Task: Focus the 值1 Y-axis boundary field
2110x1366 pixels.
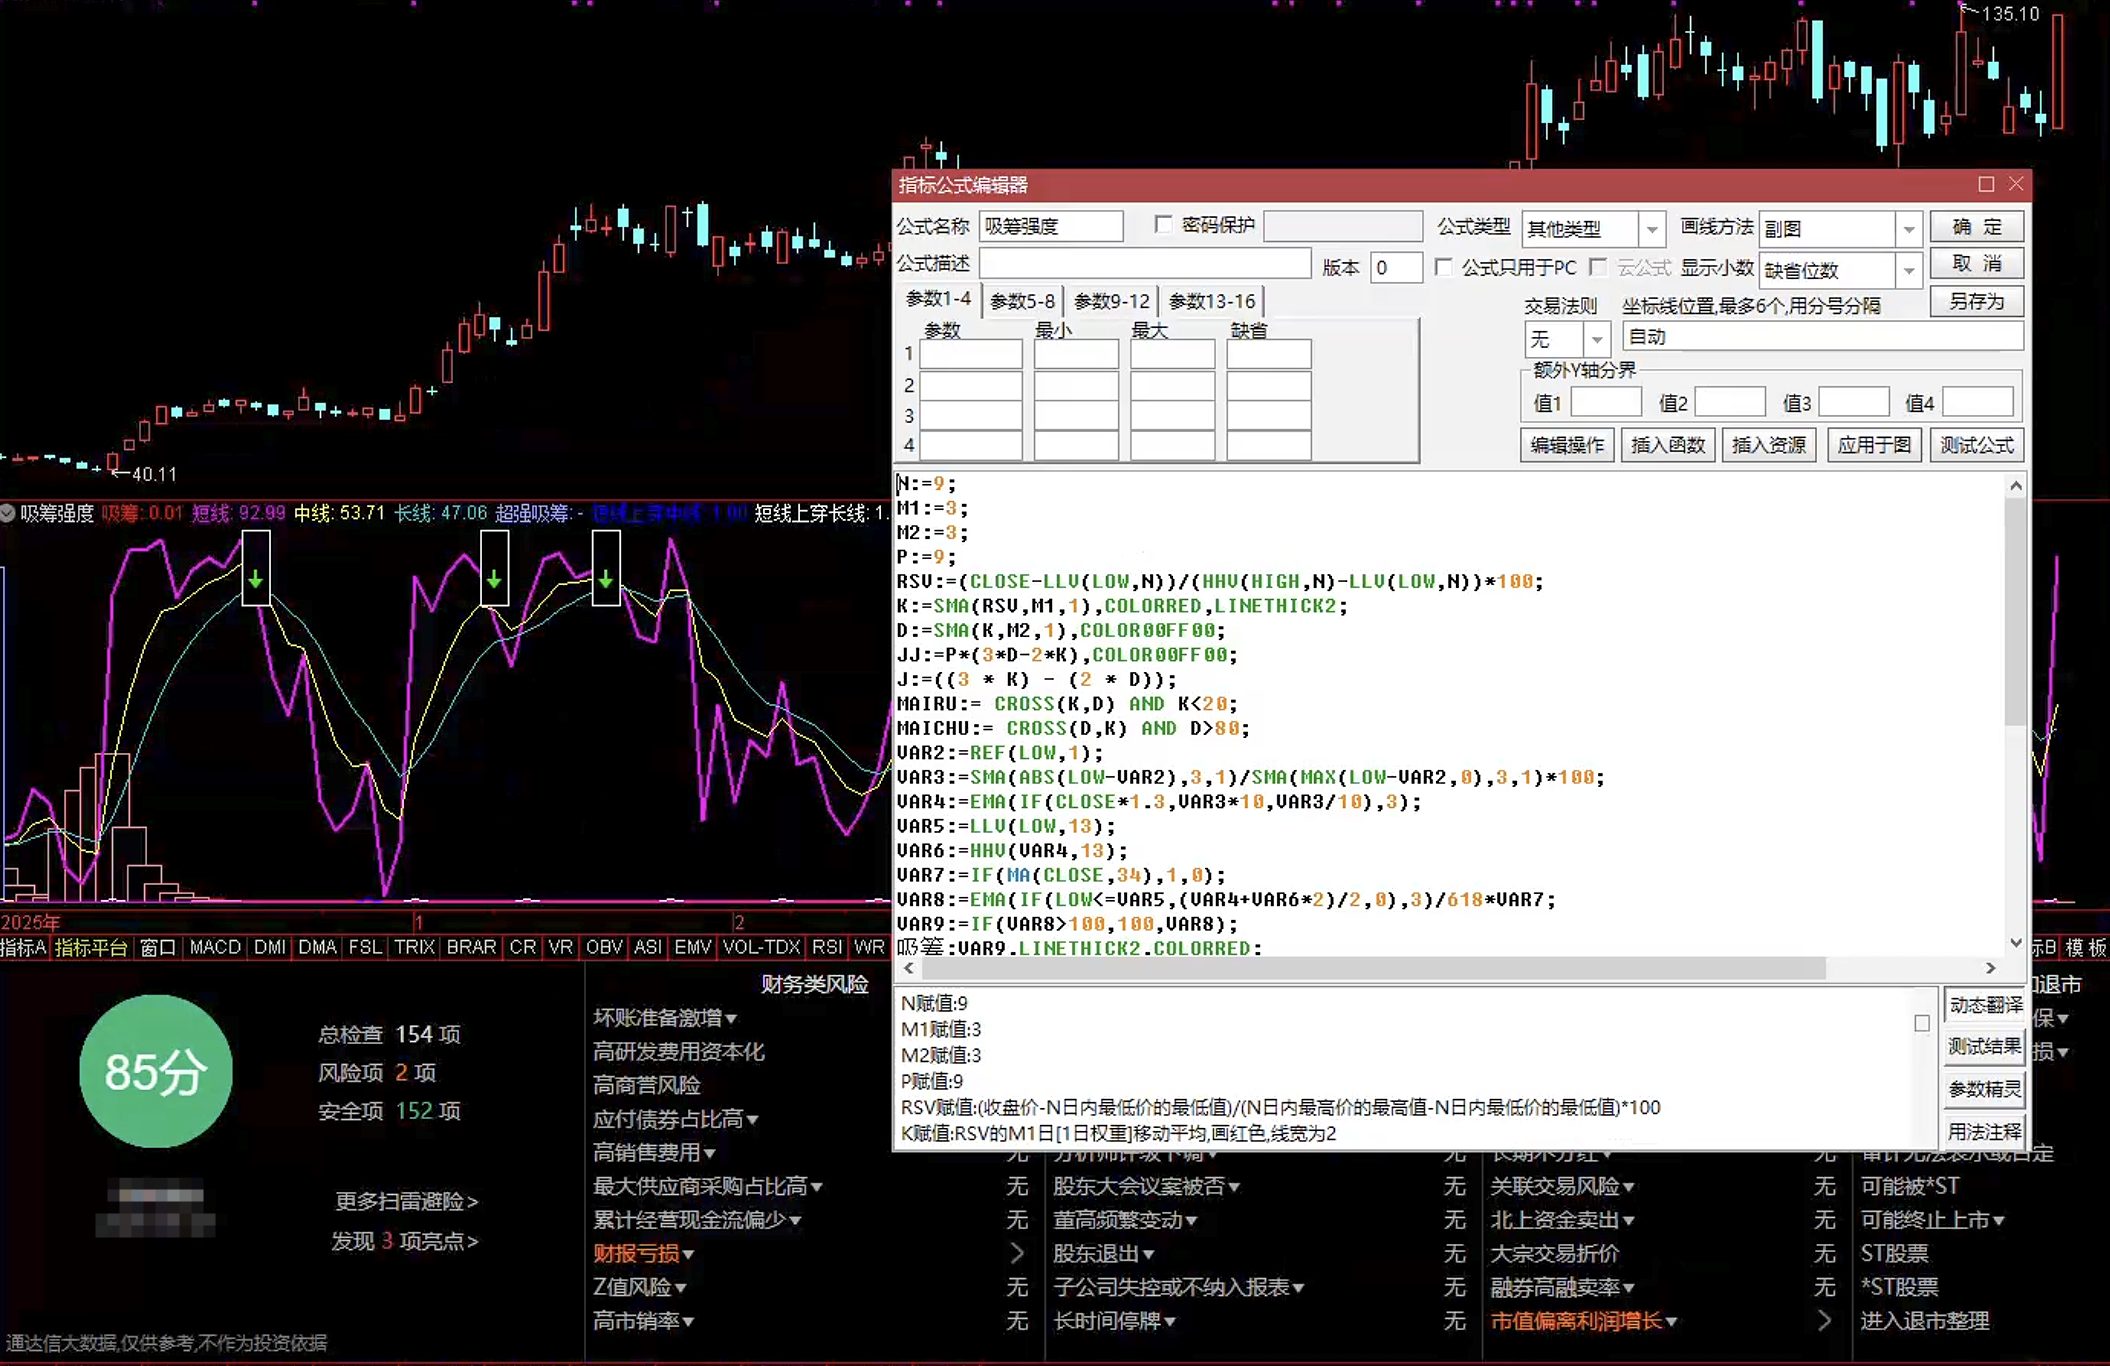Action: coord(1606,402)
